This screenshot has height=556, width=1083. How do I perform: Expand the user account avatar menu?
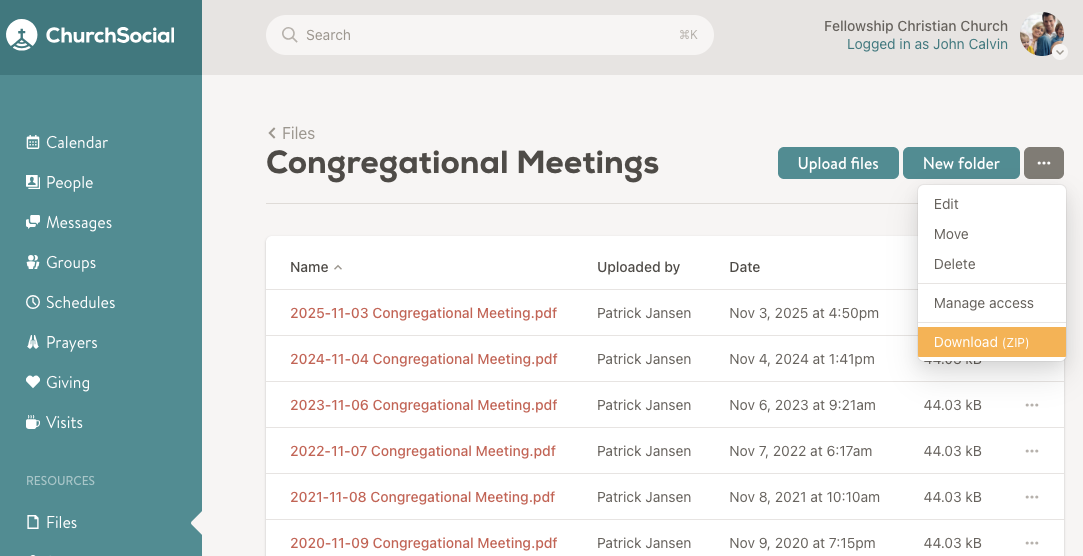tap(1042, 35)
